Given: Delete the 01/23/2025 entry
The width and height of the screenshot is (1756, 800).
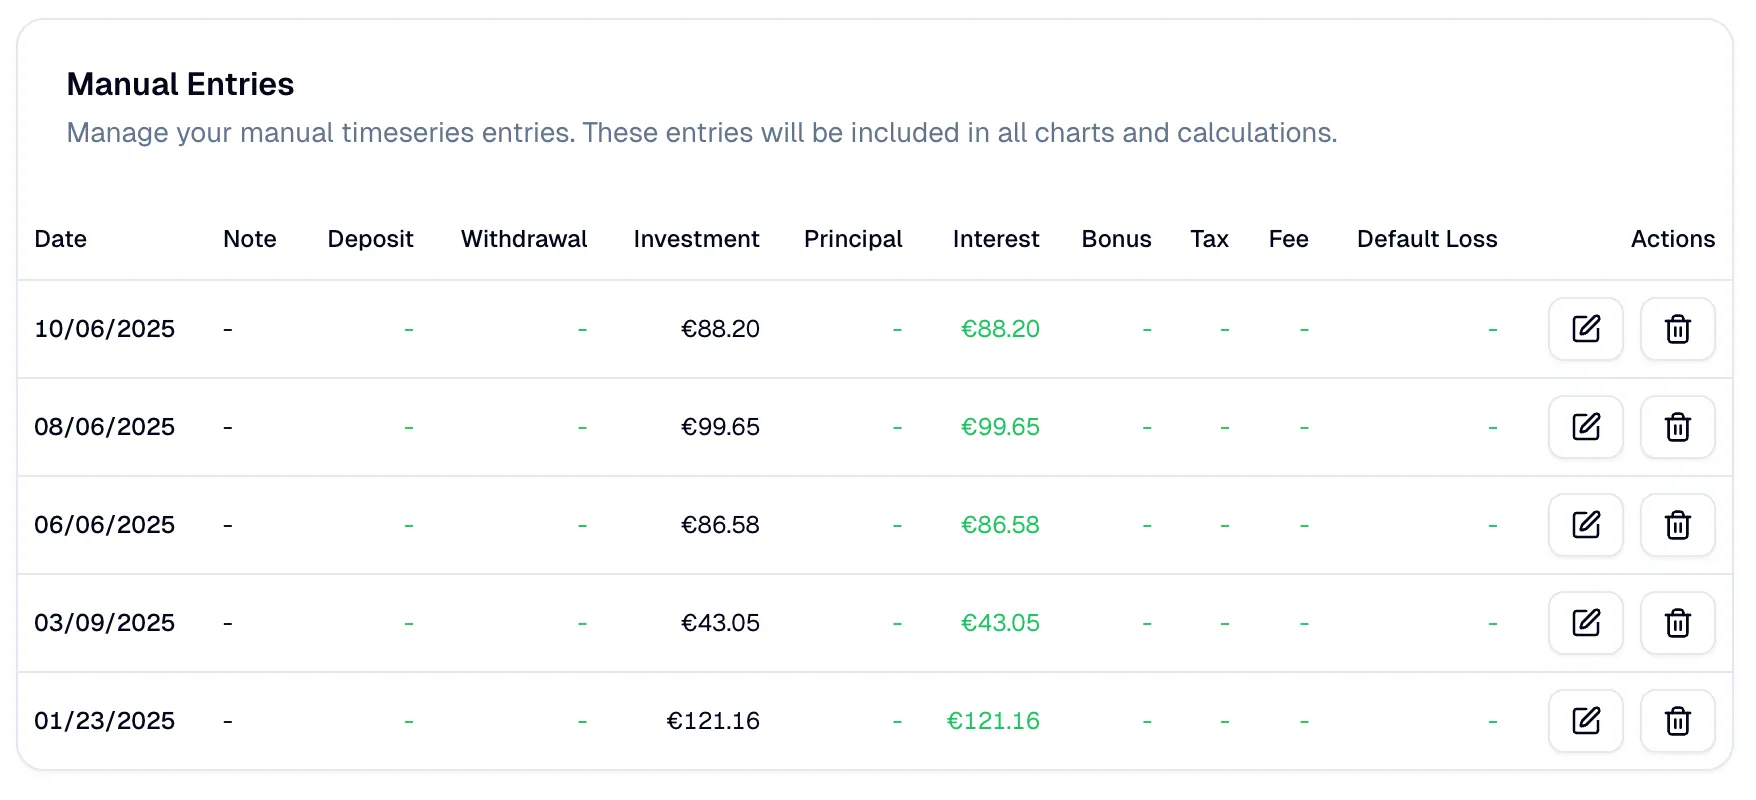Looking at the screenshot, I should 1677,720.
